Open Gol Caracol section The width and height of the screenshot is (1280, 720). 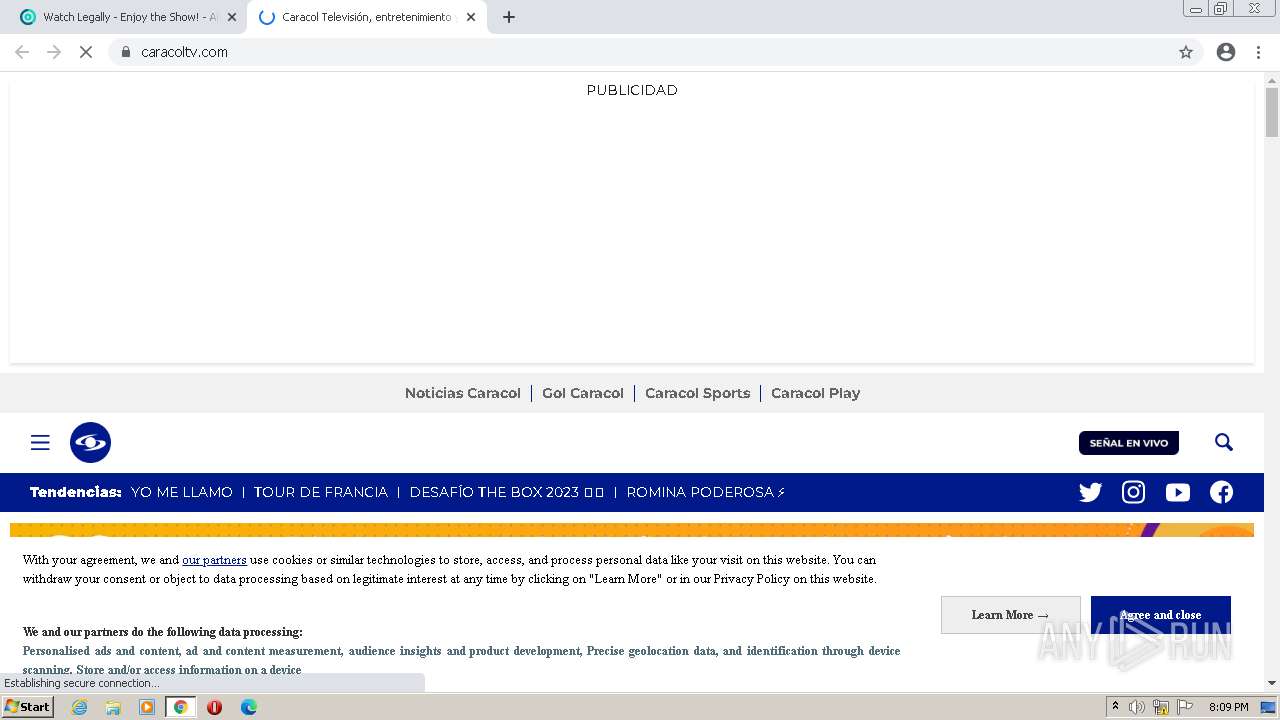583,393
